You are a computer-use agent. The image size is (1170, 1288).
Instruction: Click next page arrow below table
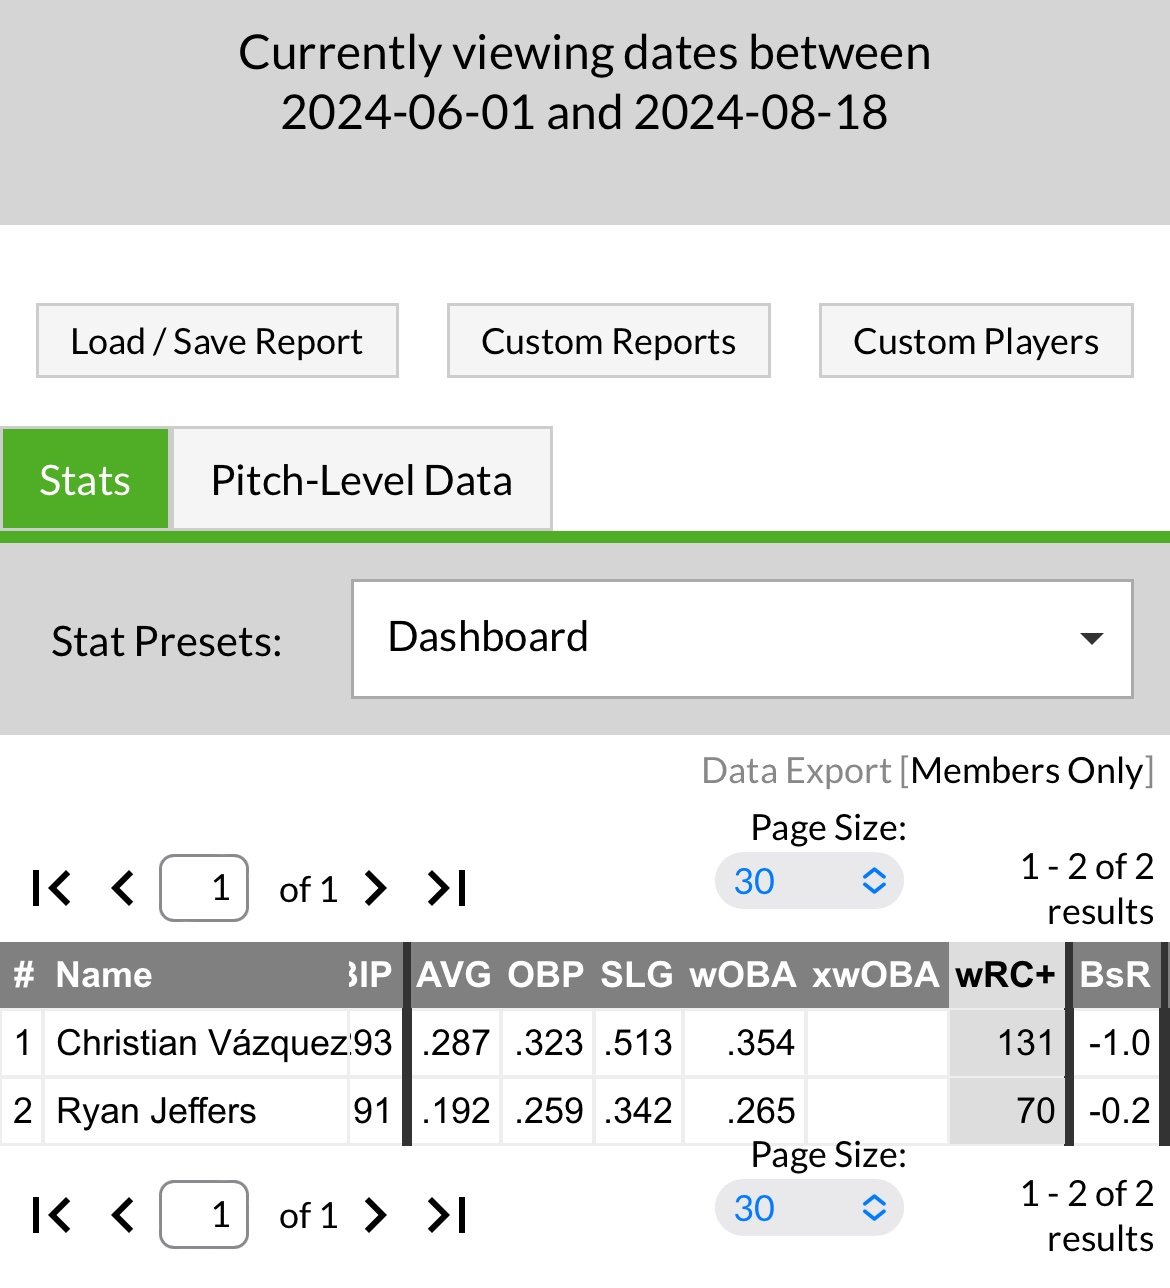click(x=375, y=1215)
